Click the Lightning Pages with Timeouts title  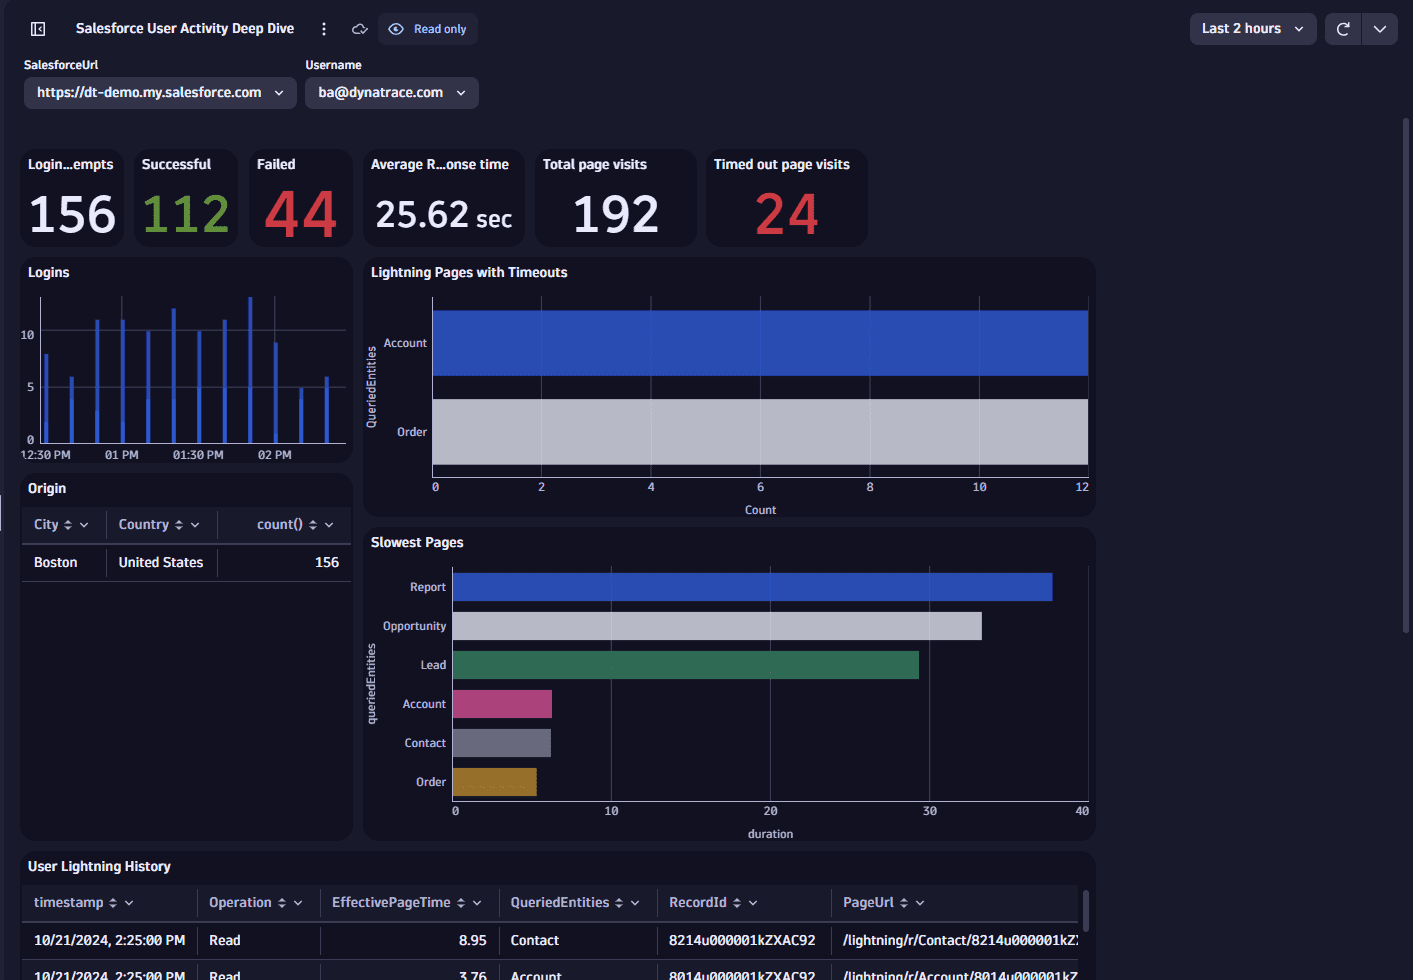pos(469,273)
